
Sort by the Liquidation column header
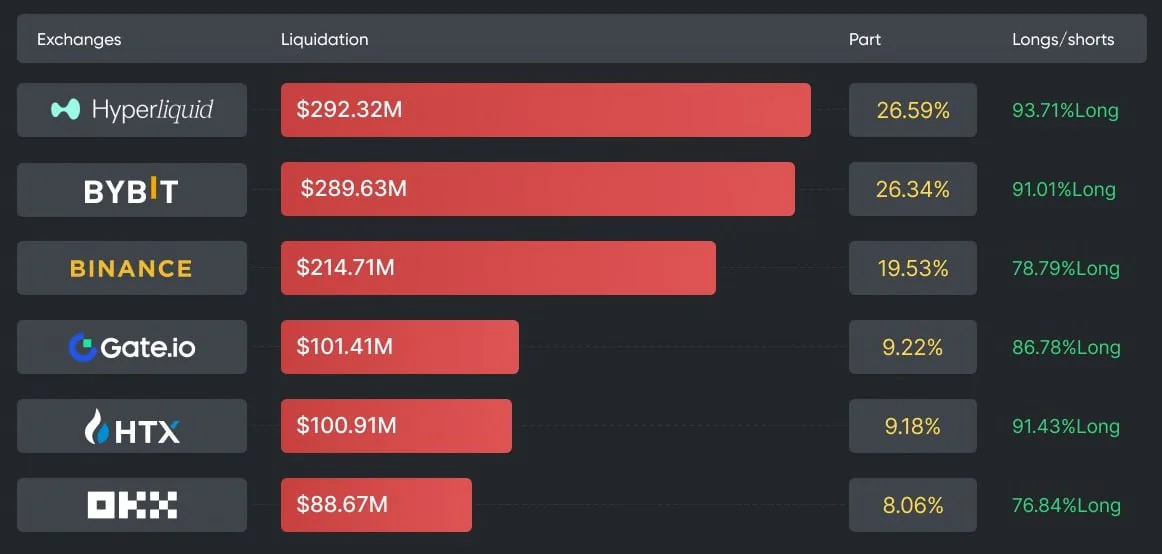pos(324,40)
